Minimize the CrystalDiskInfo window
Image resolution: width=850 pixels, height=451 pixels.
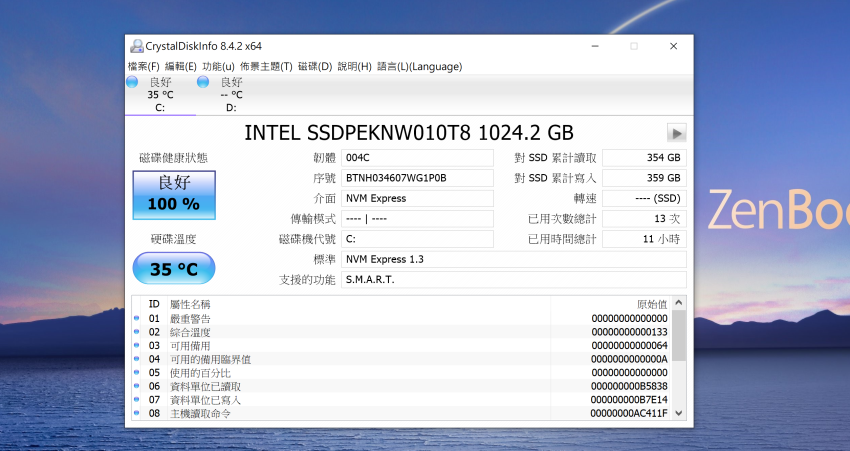point(595,46)
